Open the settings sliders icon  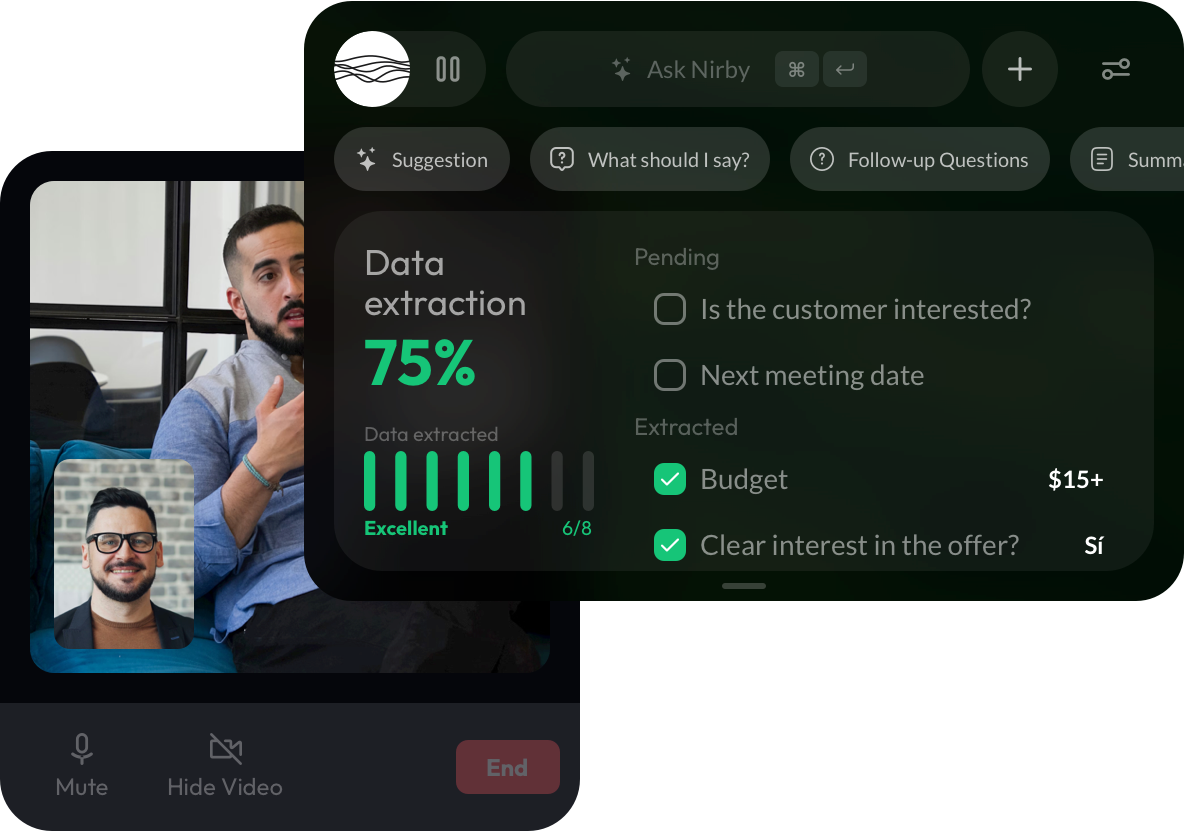coord(1115,69)
